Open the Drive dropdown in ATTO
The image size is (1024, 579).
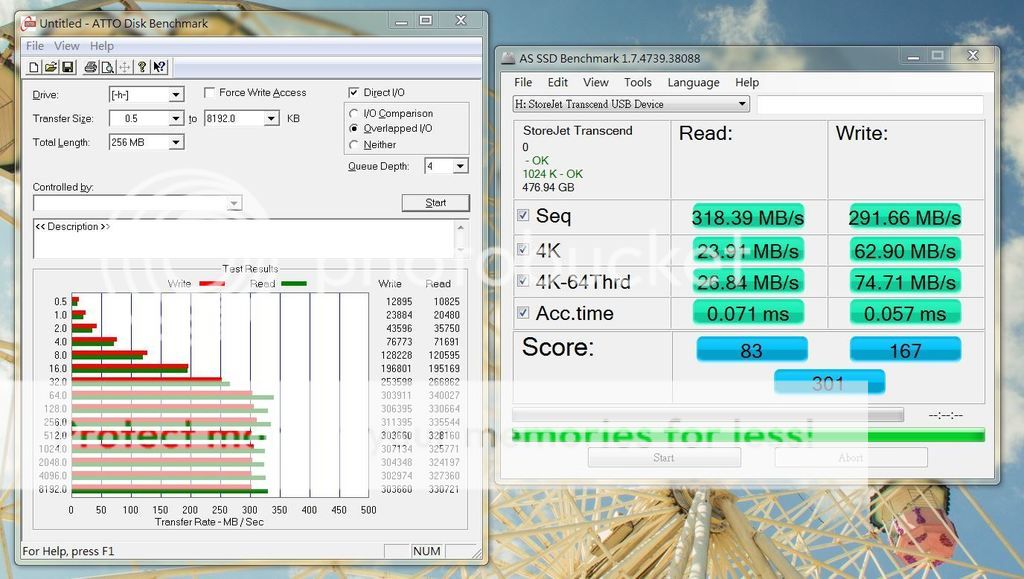(x=176, y=95)
